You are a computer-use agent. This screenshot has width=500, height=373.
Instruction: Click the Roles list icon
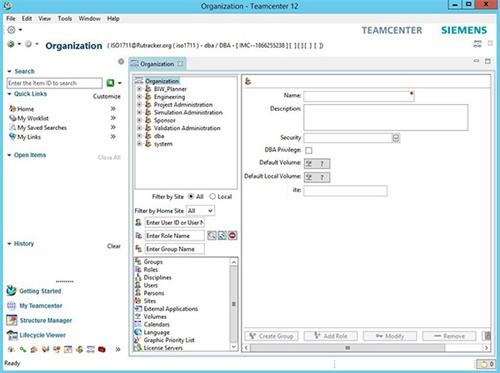pyautogui.click(x=138, y=269)
